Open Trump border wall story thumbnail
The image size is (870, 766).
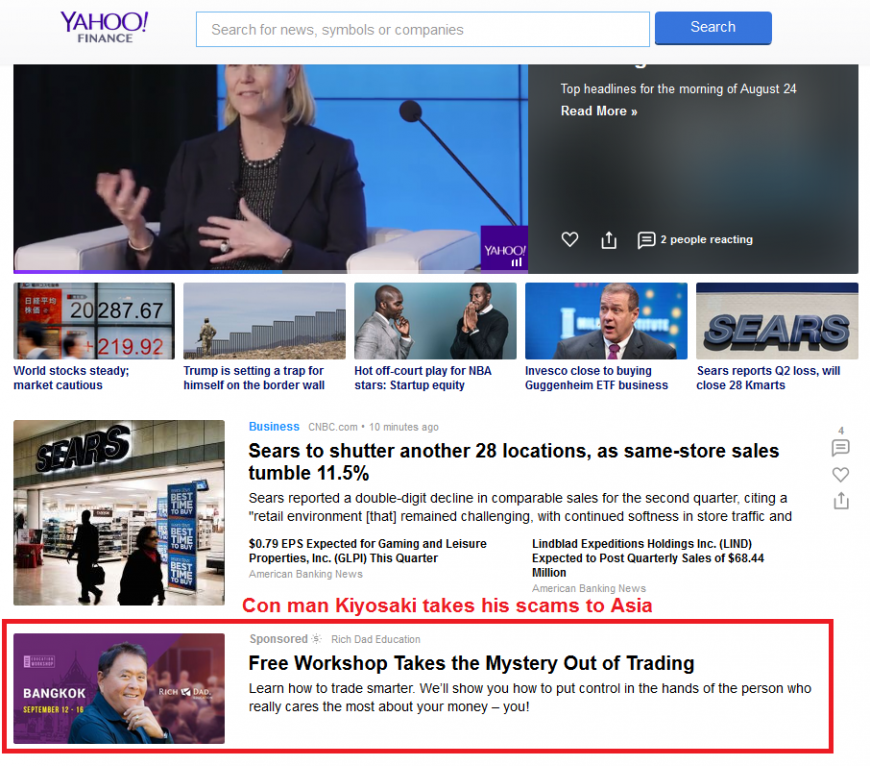[x=264, y=321]
